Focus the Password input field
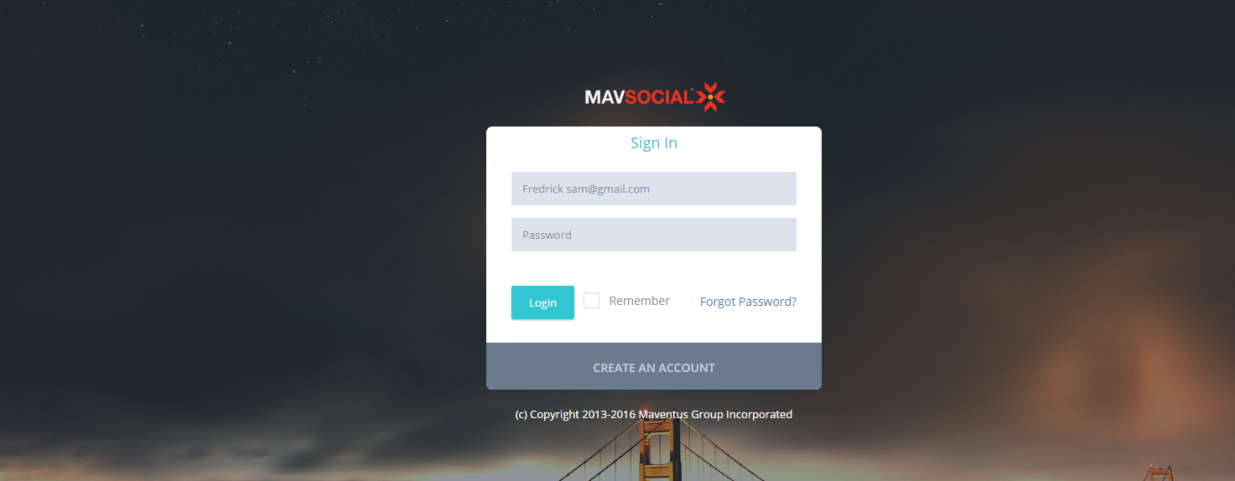Image resolution: width=1235 pixels, height=481 pixels. pos(653,235)
